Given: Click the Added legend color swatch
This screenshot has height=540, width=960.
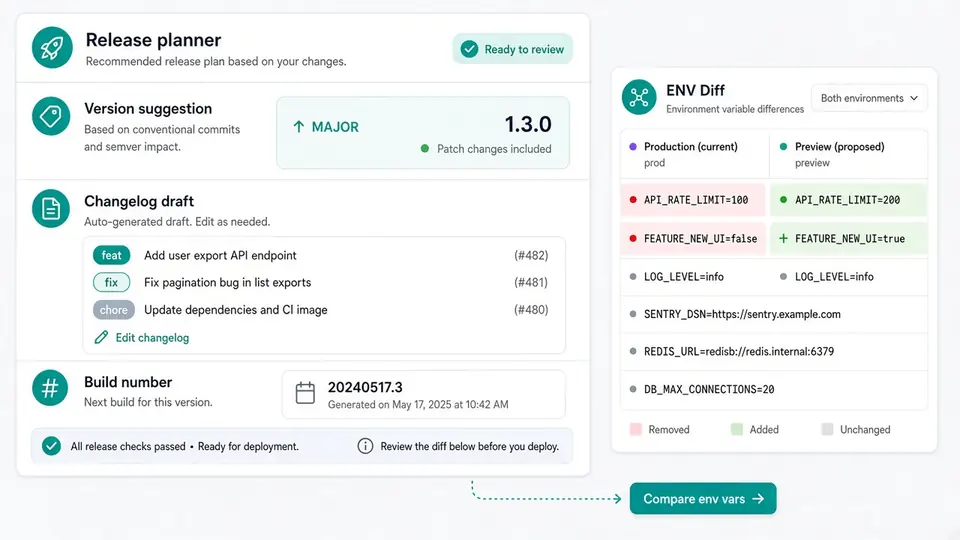Looking at the screenshot, I should click(x=737, y=429).
